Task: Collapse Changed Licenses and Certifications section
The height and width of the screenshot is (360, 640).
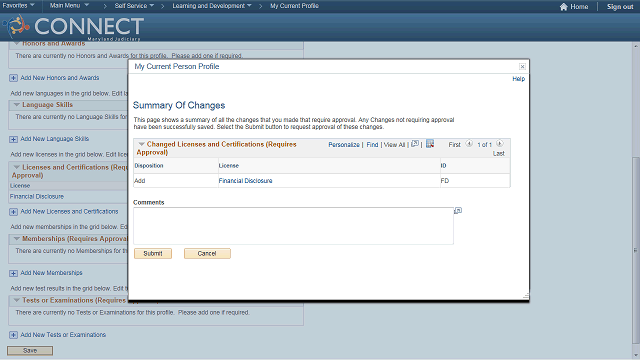Action: click(141, 144)
